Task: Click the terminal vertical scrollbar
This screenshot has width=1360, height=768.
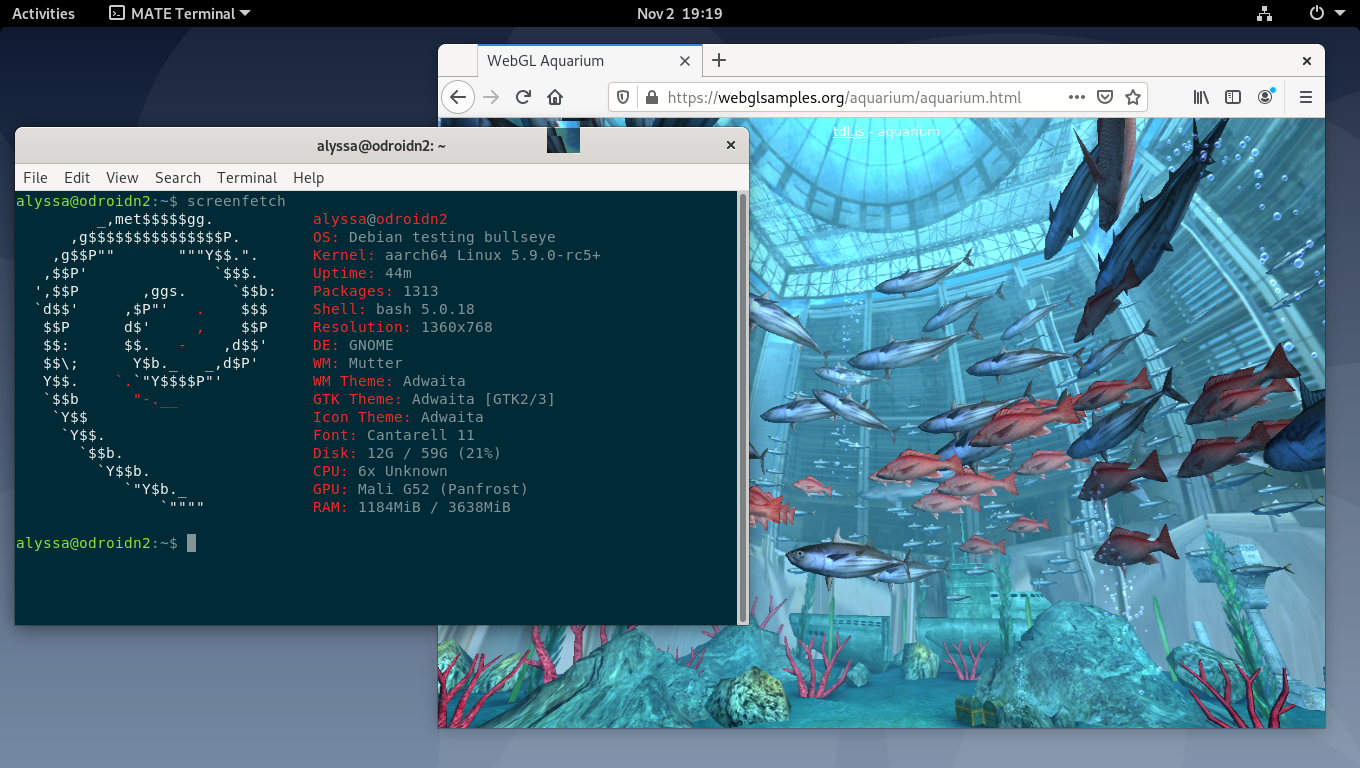Action: click(x=742, y=407)
